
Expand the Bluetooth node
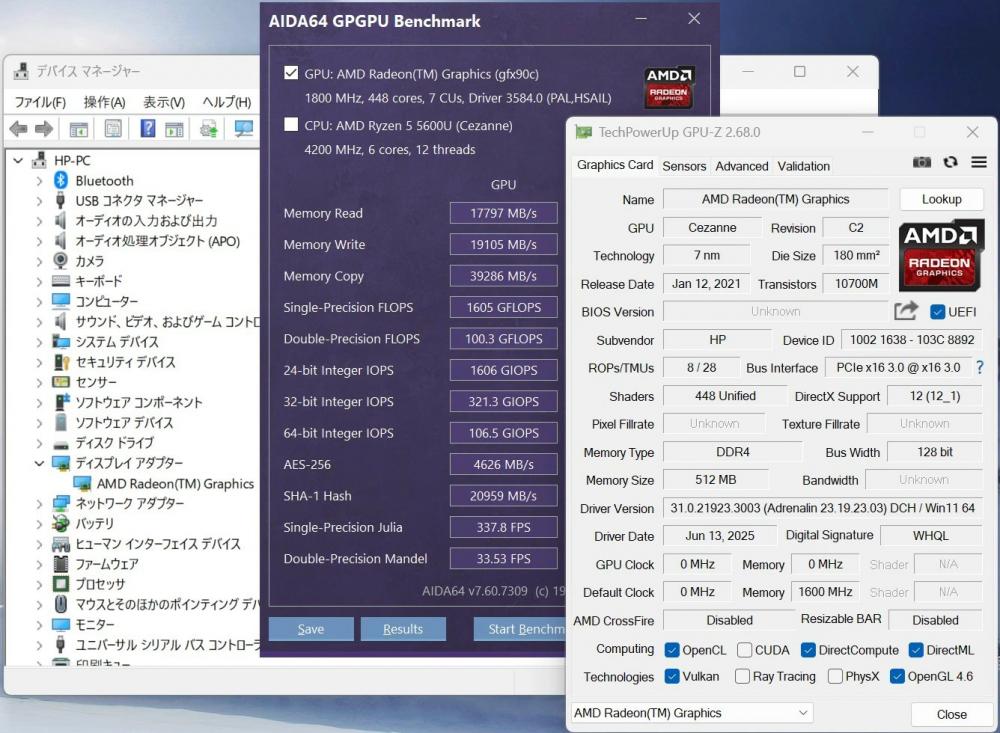point(40,181)
